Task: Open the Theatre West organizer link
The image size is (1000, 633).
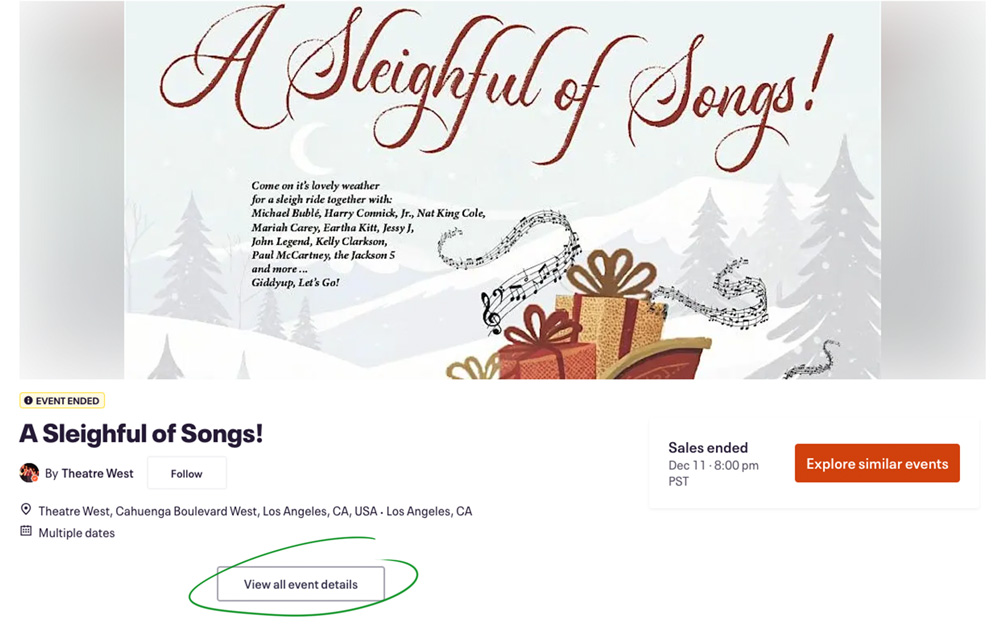Action: 97,473
